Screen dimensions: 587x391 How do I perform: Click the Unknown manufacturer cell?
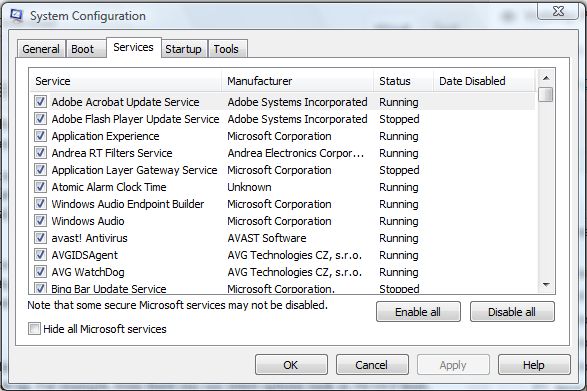pyautogui.click(x=249, y=187)
